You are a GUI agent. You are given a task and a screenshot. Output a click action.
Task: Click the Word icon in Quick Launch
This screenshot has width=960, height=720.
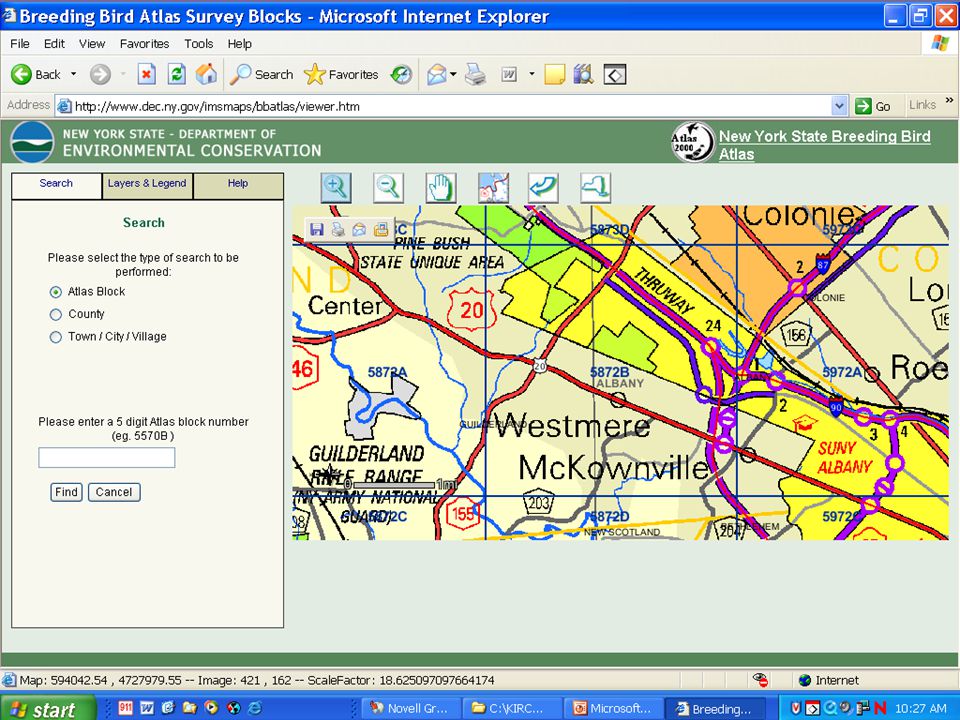click(147, 708)
